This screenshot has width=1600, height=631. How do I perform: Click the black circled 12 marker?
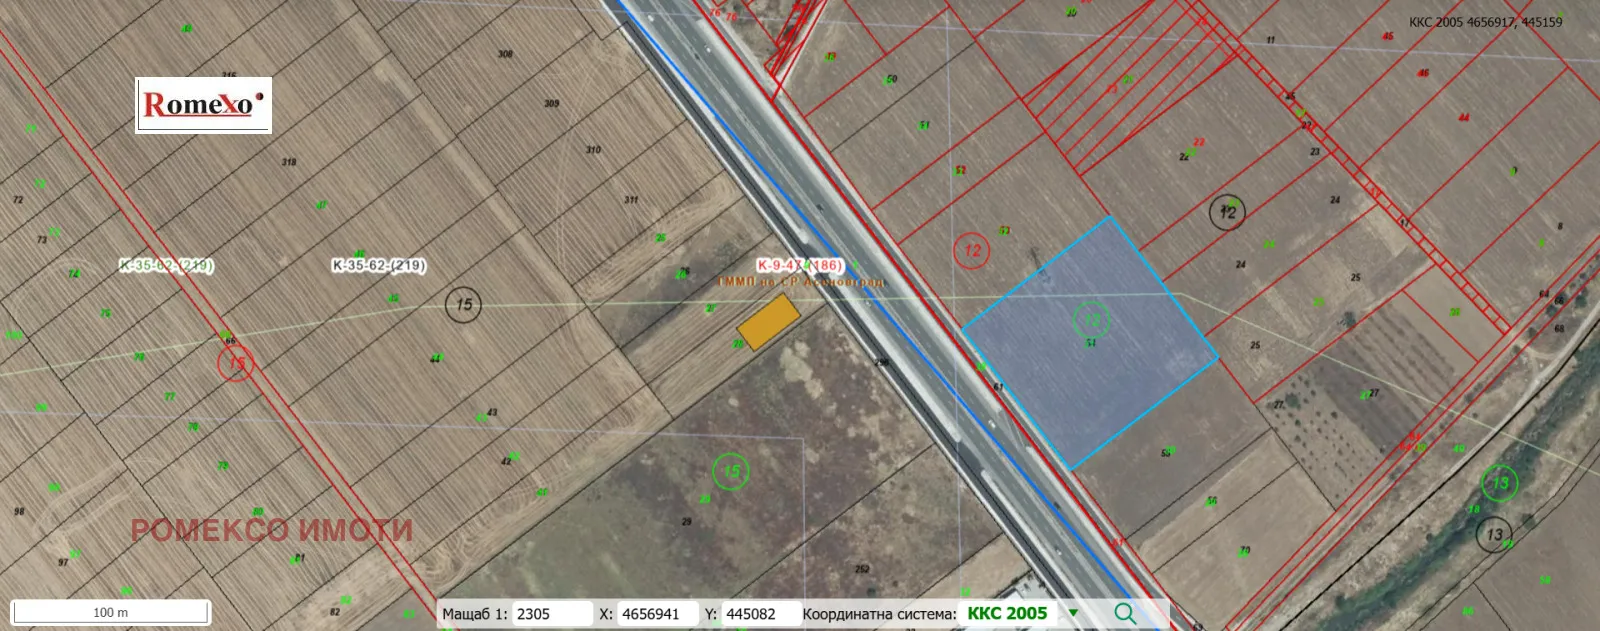coord(1228,212)
